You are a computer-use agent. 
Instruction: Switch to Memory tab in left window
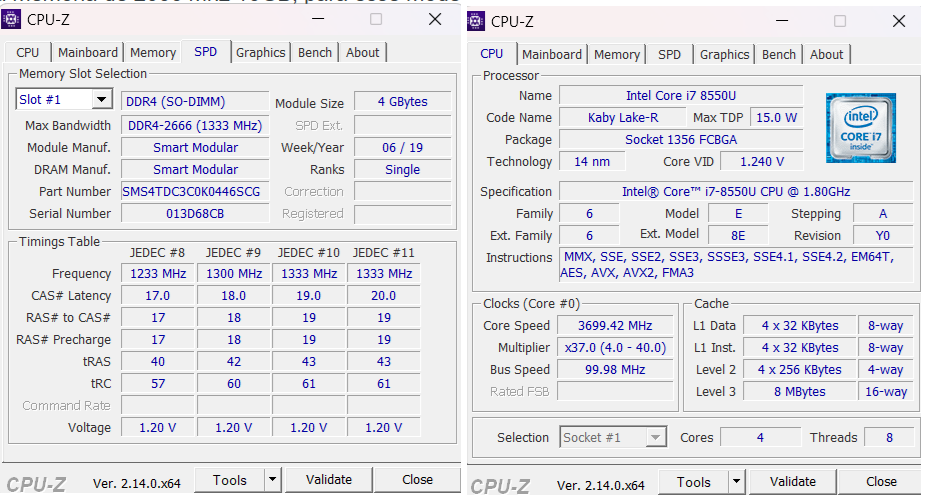pos(153,53)
